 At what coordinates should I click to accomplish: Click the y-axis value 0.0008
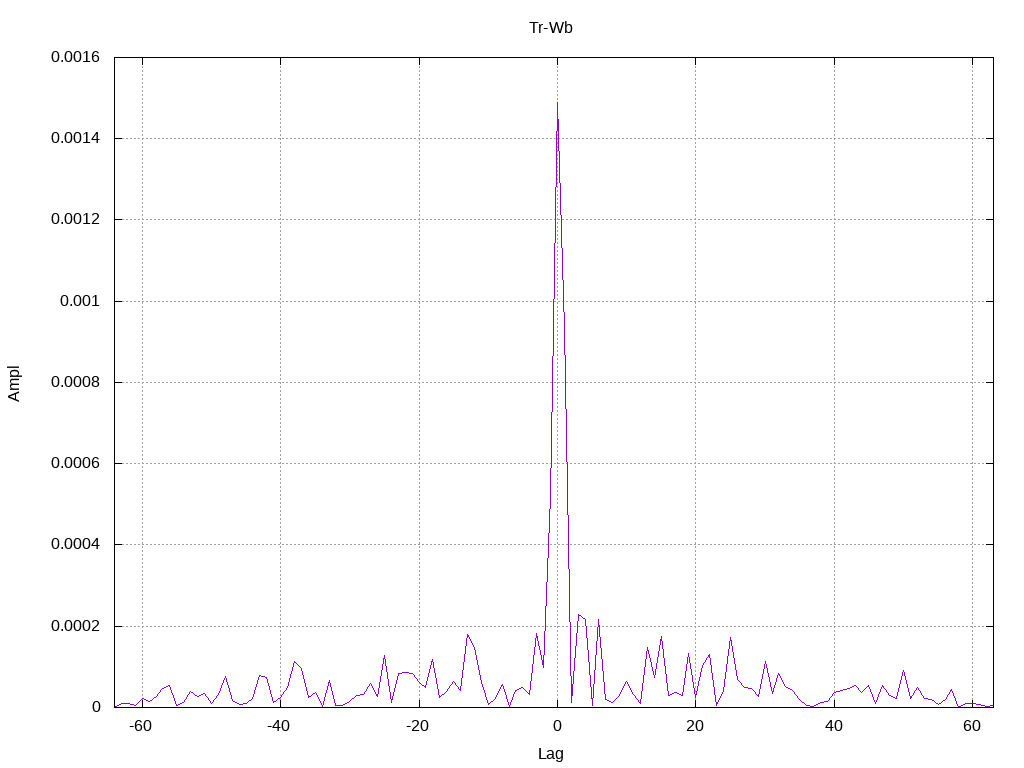76,382
